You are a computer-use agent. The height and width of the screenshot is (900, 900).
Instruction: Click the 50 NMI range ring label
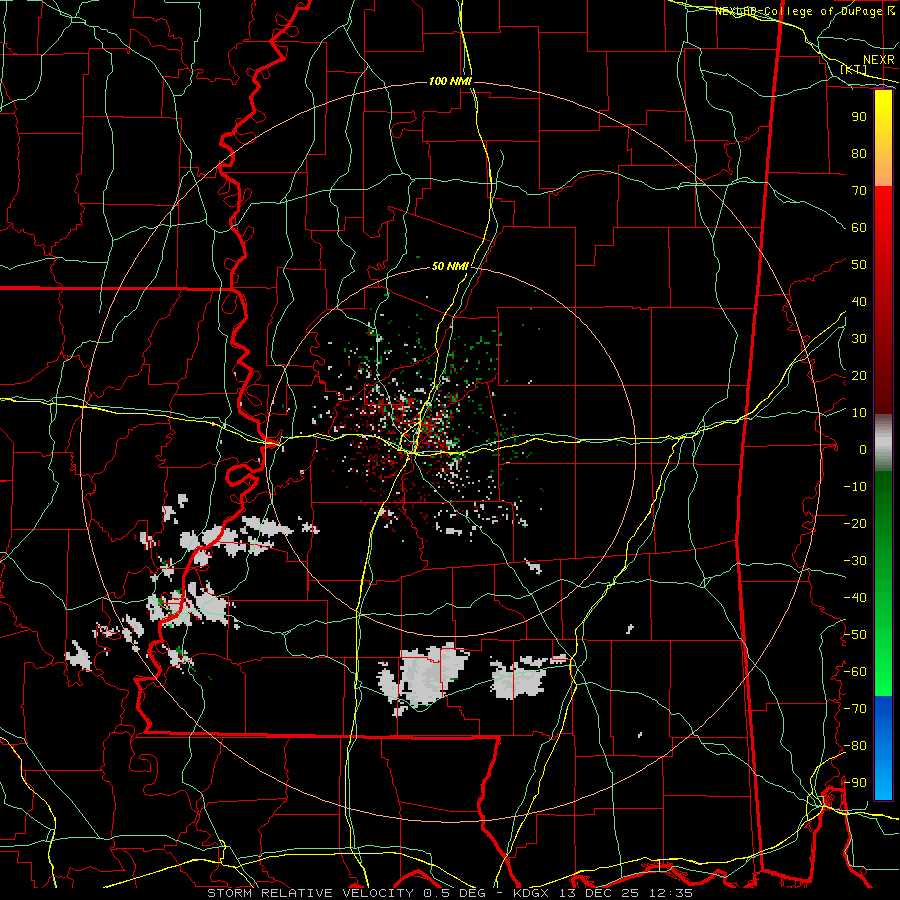point(450,266)
